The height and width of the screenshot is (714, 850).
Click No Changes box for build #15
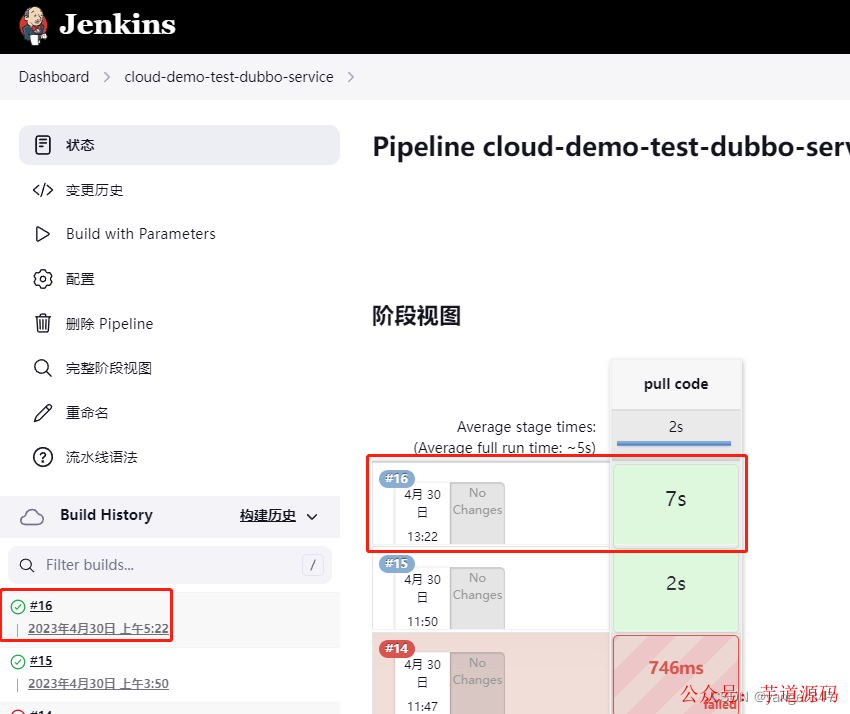478,598
